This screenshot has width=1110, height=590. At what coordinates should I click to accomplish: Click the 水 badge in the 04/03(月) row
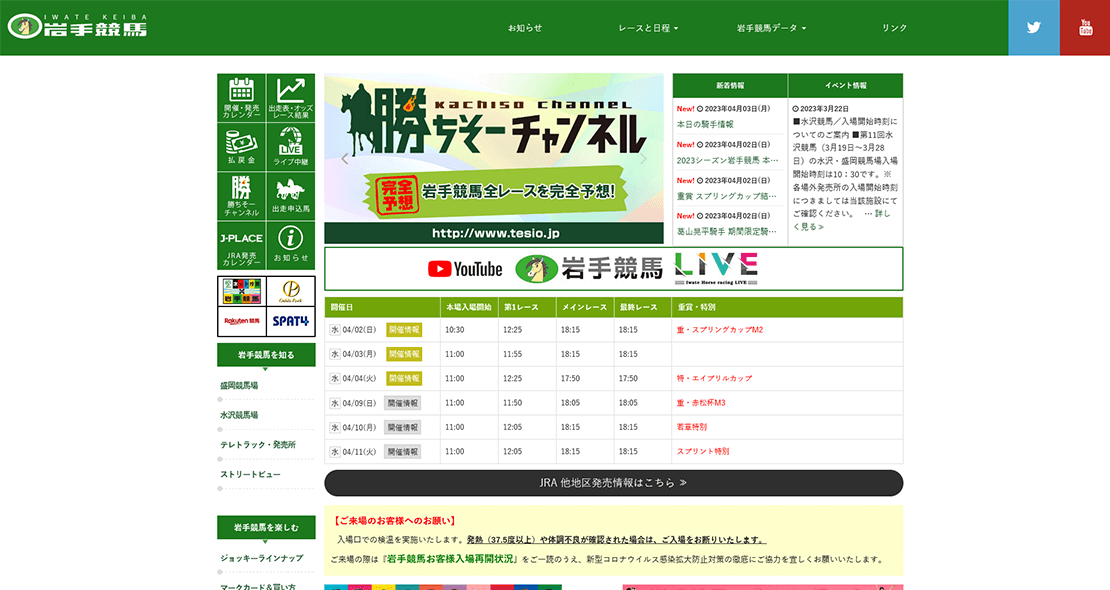coord(335,354)
